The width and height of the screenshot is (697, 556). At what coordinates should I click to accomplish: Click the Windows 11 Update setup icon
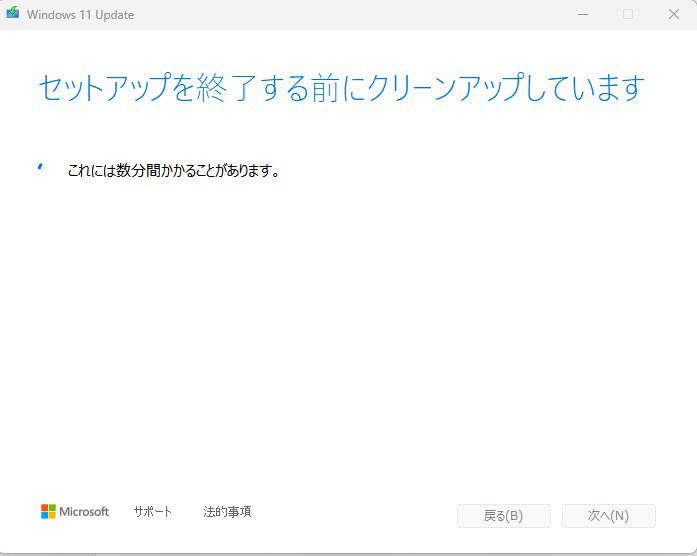12,12
